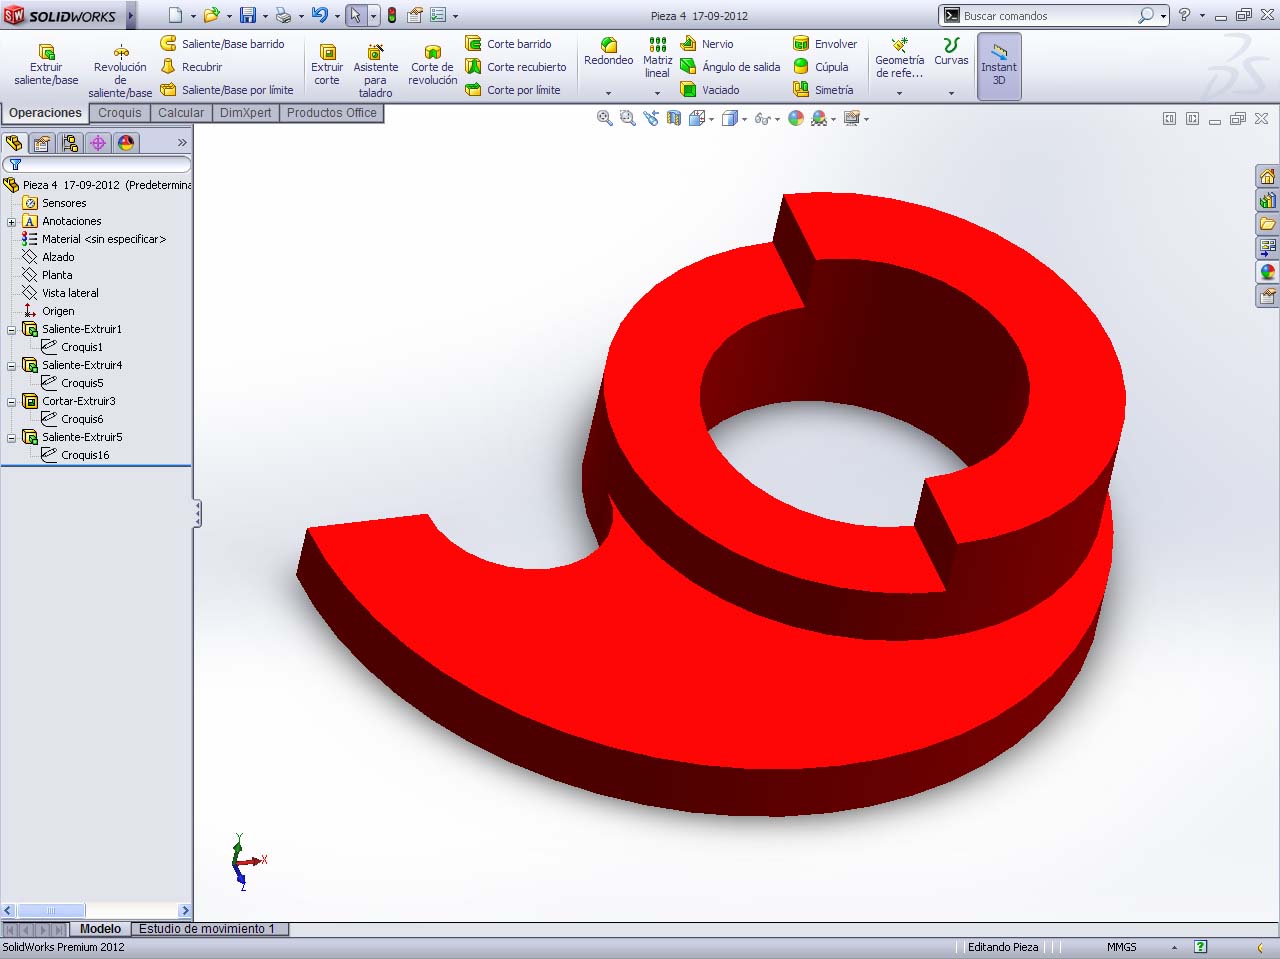
Task: Open the DimXpertManager panel tab
Action: point(98,143)
